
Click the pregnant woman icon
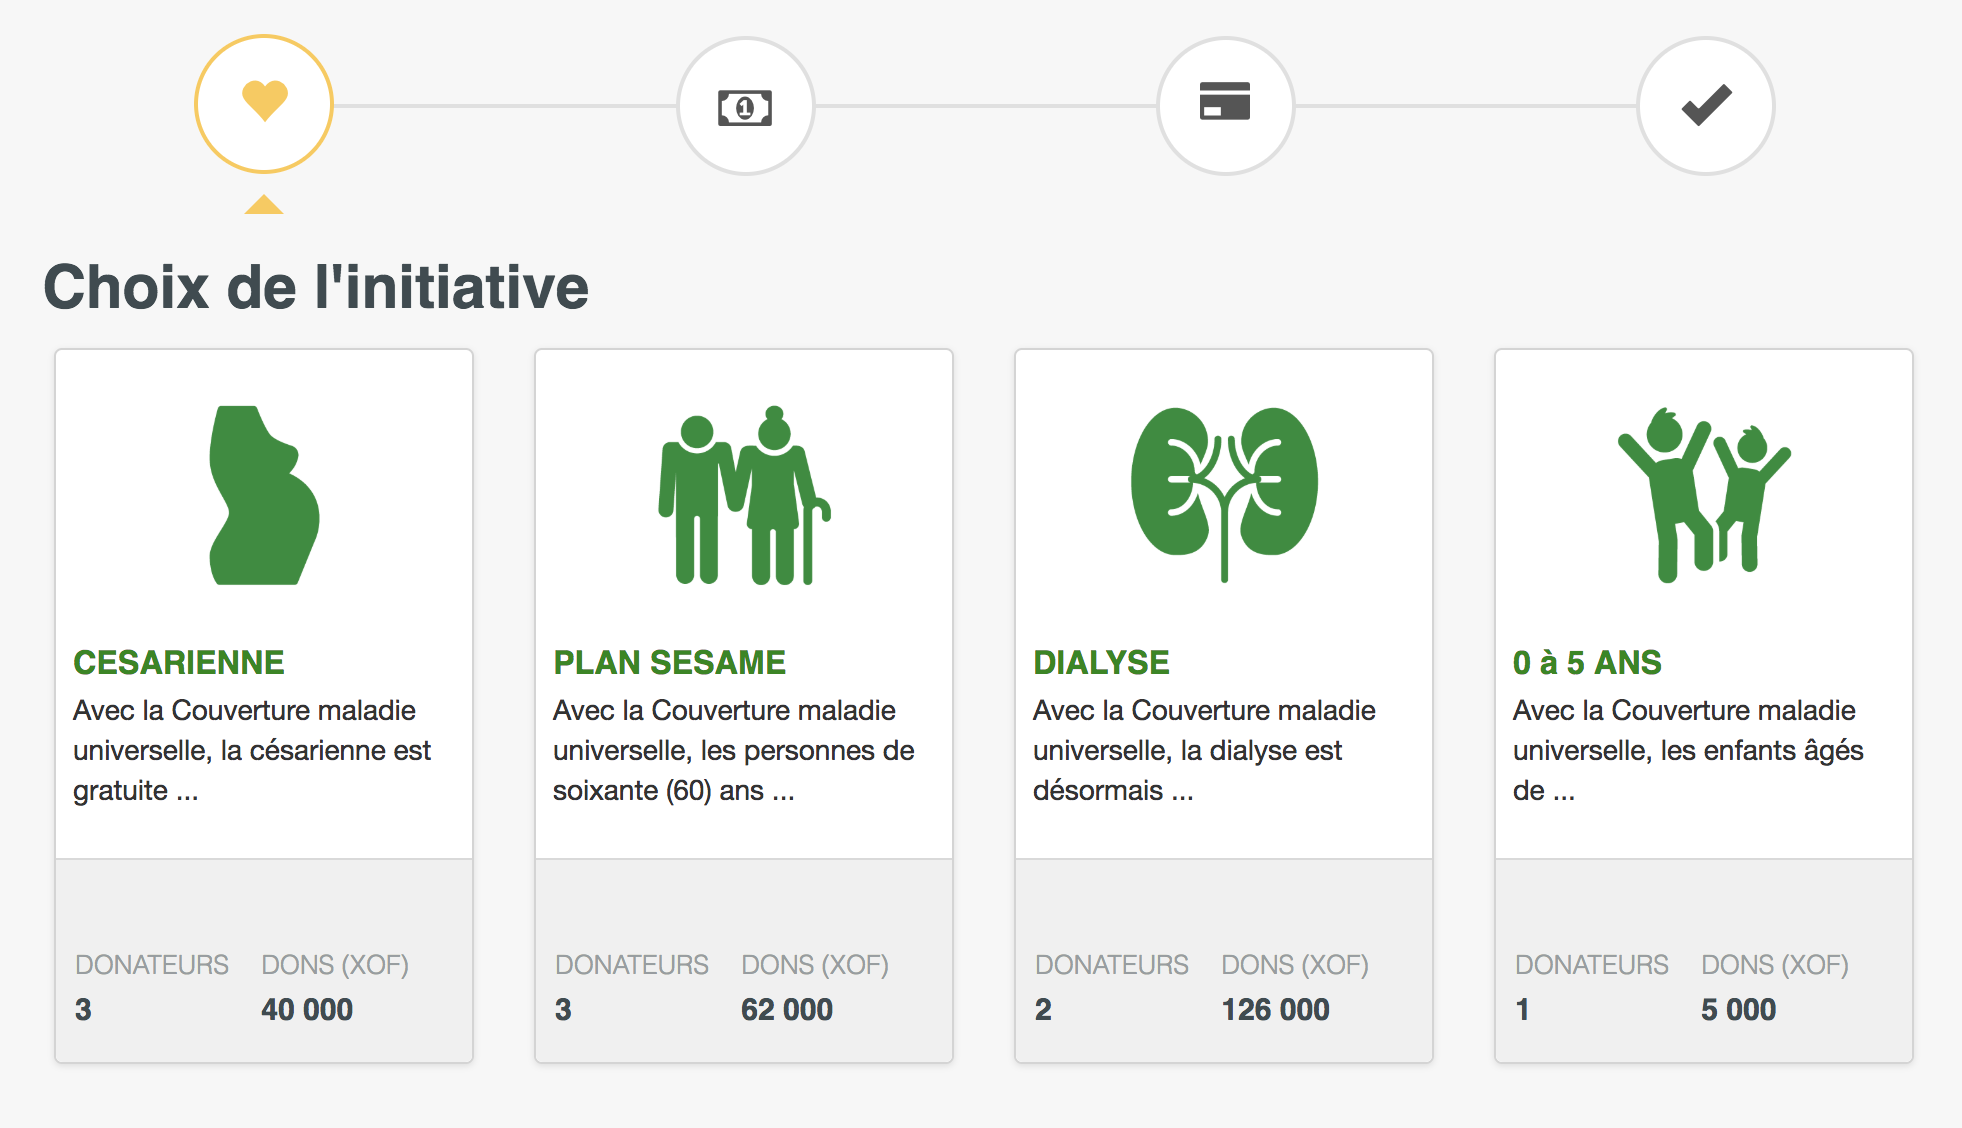(264, 495)
